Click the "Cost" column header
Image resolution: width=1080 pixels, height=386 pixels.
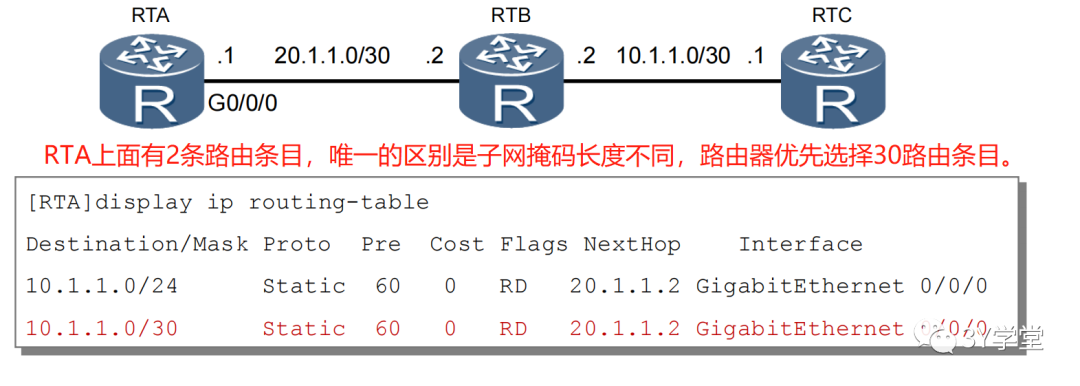point(457,244)
